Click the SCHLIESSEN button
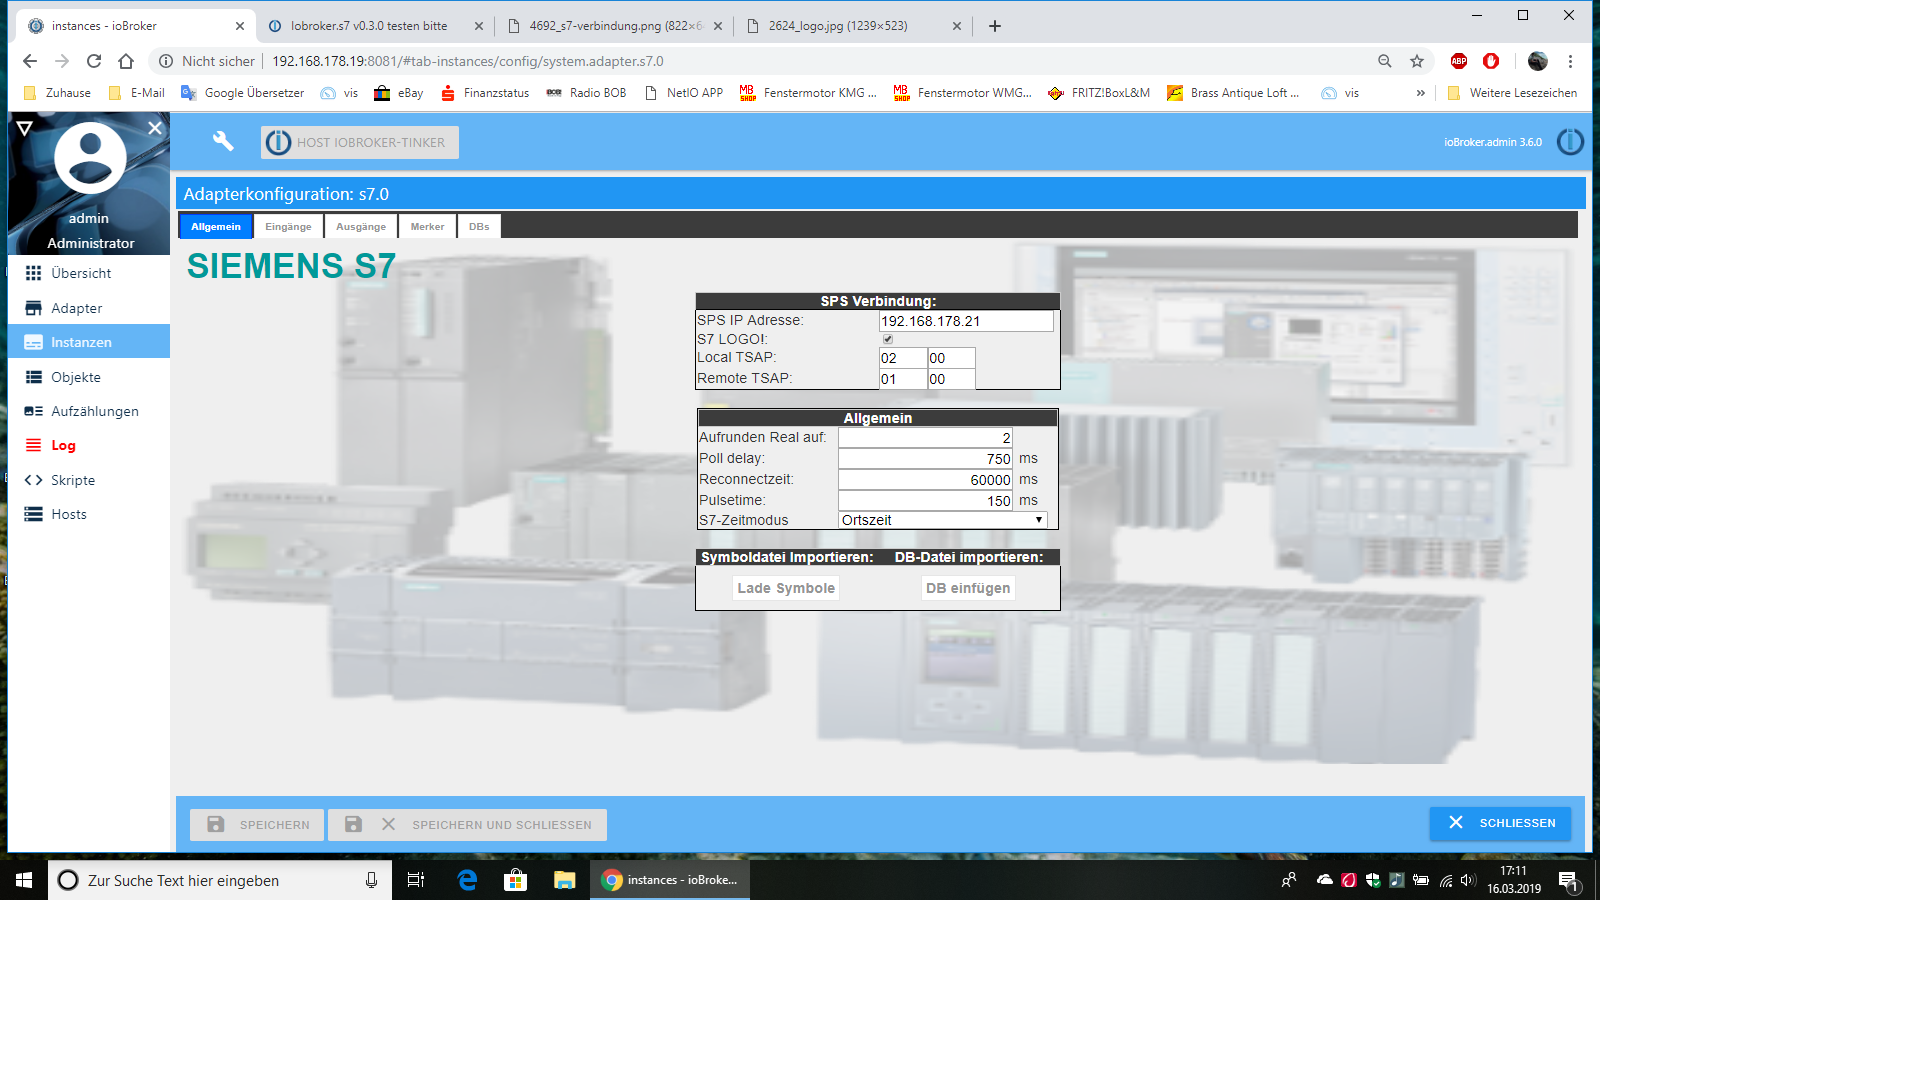Image resolution: width=1920 pixels, height=1080 pixels. [x=1500, y=823]
